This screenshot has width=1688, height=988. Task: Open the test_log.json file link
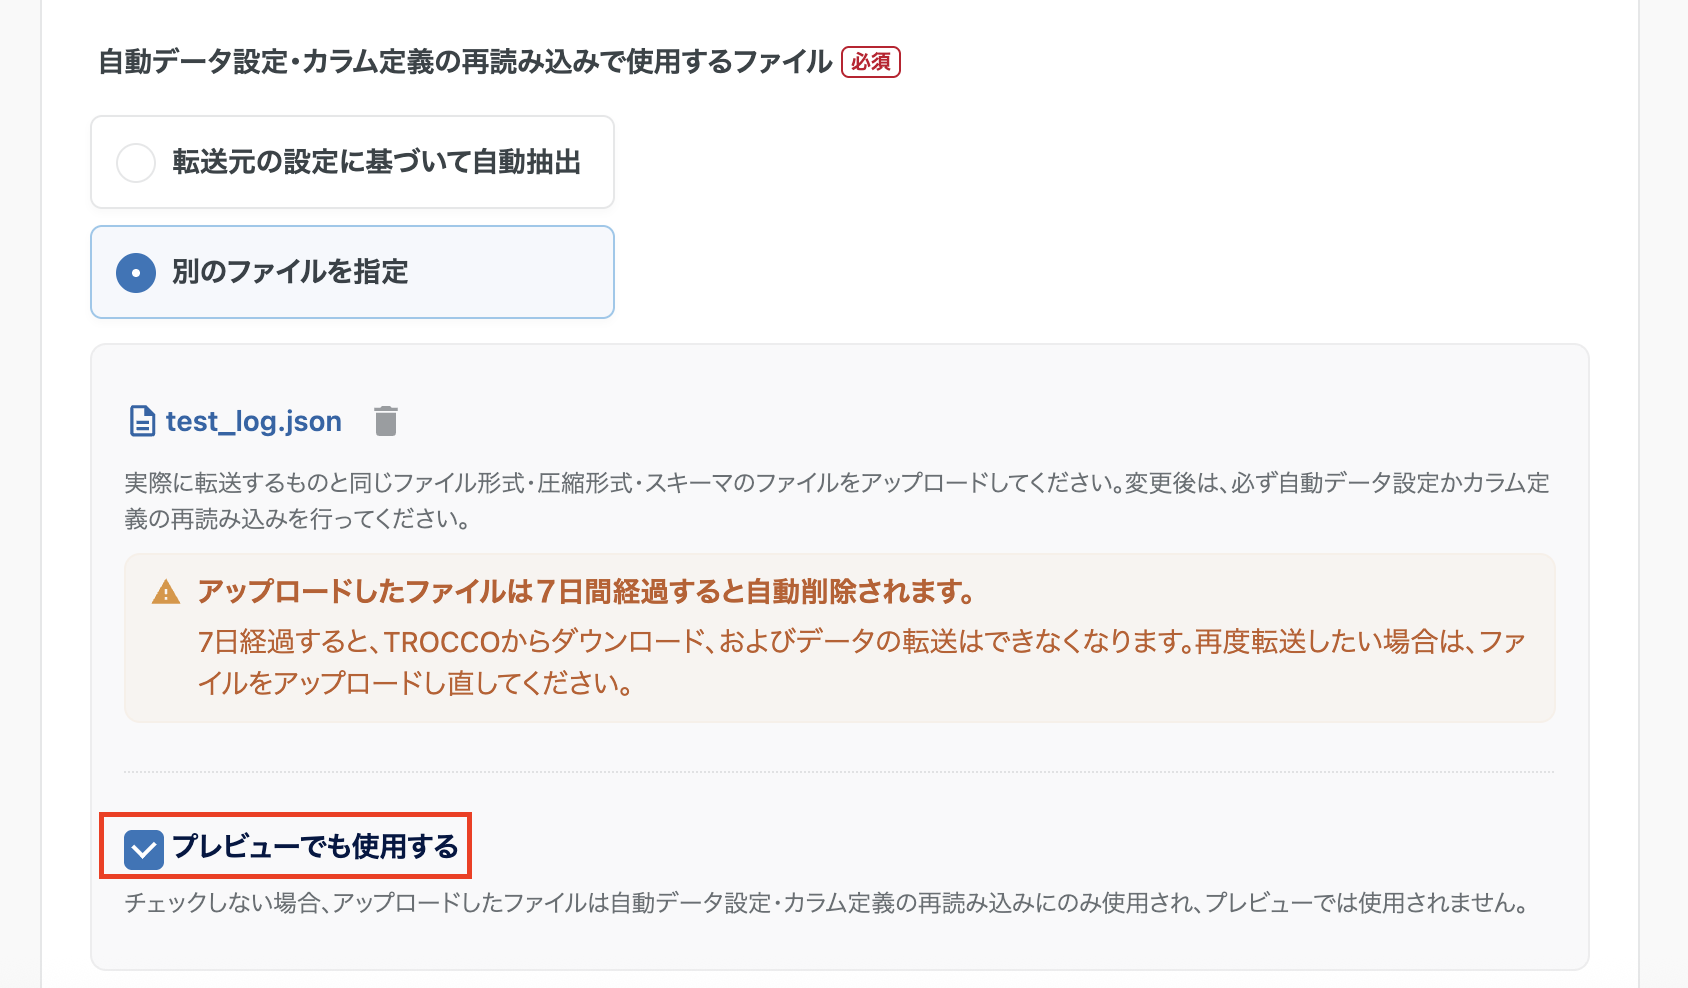click(253, 420)
